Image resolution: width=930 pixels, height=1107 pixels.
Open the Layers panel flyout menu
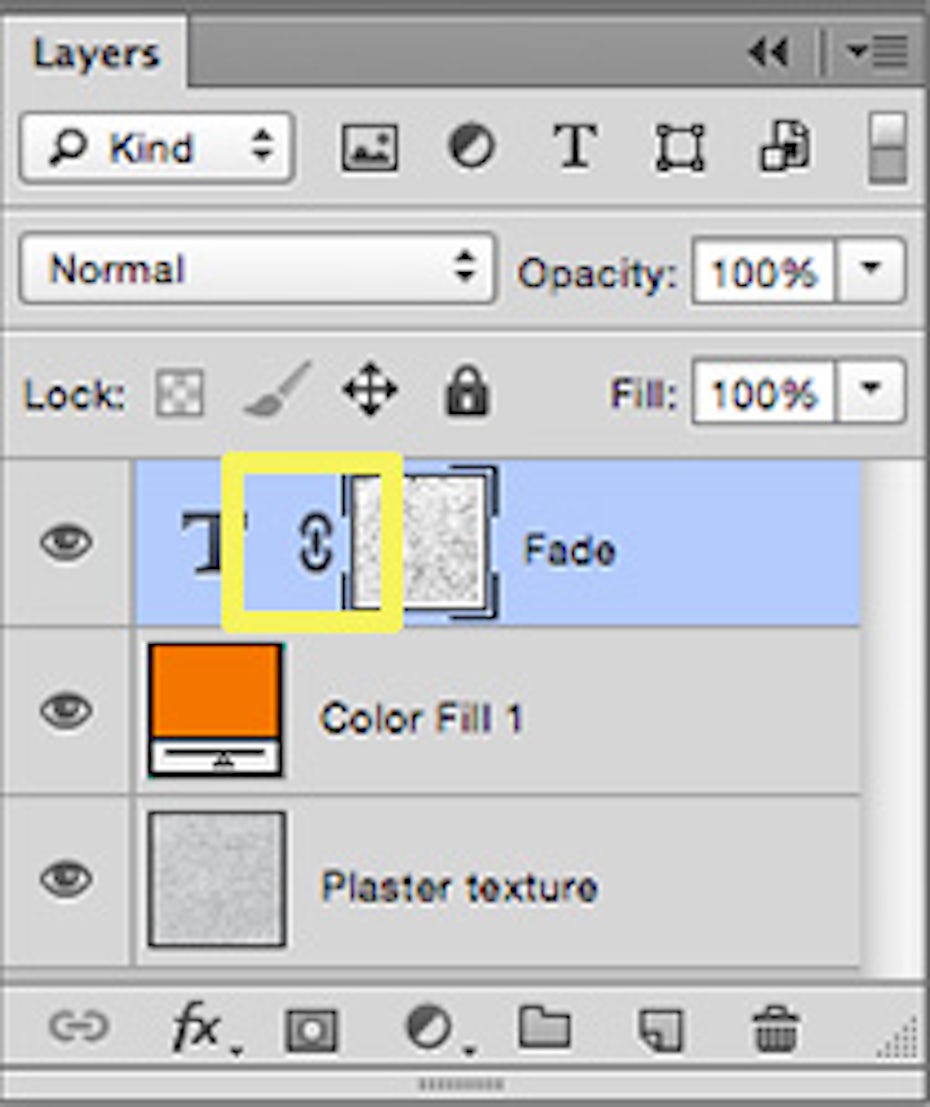(x=876, y=52)
